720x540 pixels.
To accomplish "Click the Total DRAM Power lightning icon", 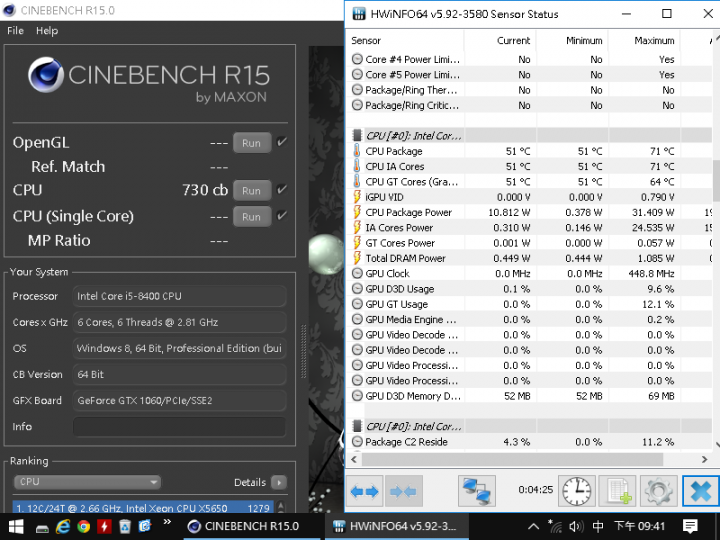I will click(x=357, y=258).
